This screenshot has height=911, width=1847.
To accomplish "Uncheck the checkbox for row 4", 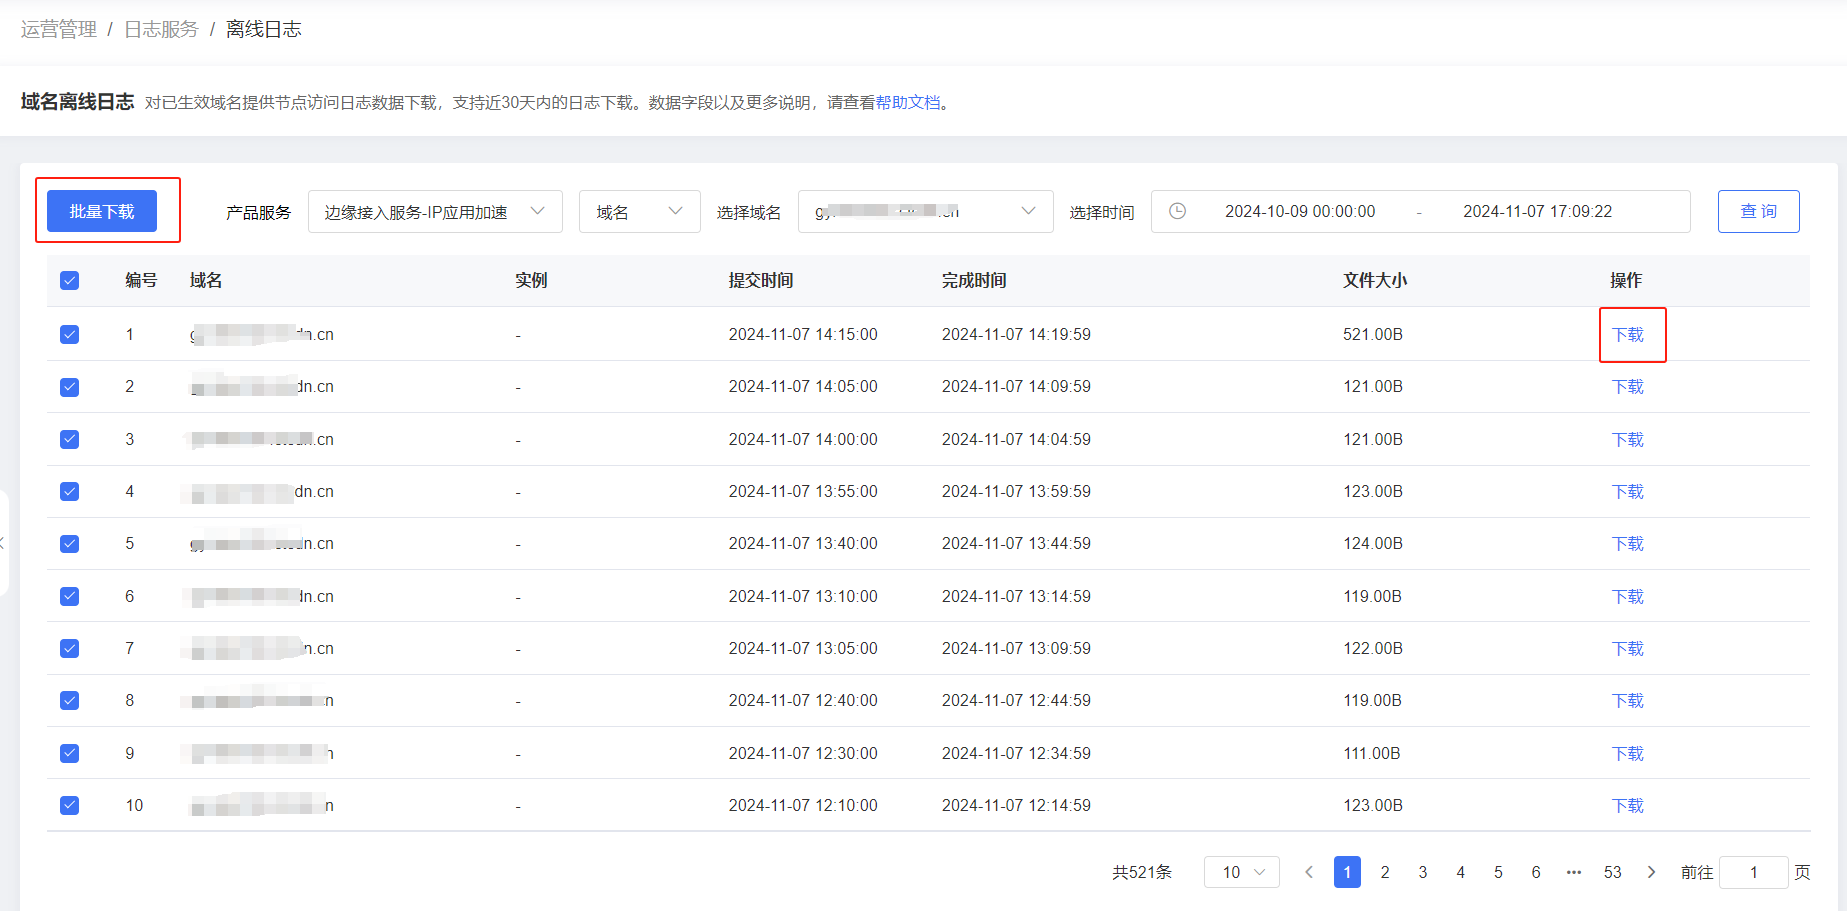I will [x=70, y=491].
